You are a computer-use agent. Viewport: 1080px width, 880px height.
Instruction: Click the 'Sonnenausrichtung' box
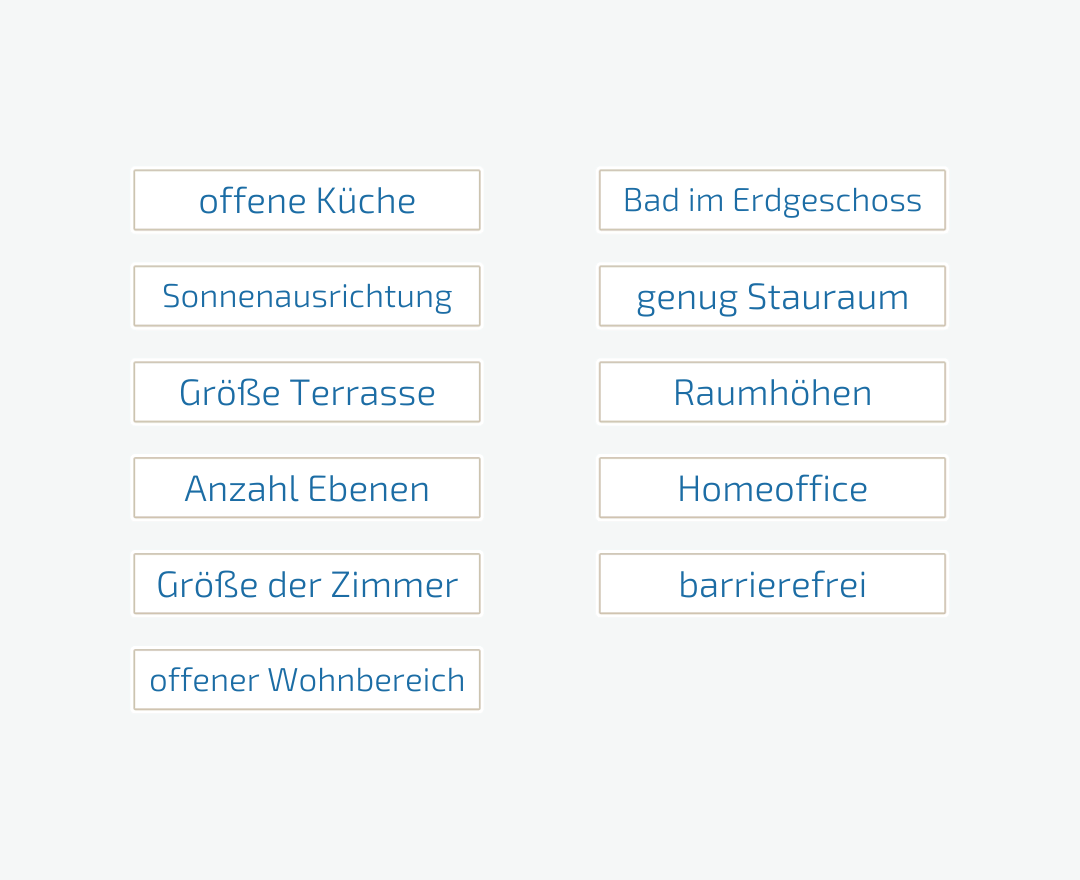point(307,296)
